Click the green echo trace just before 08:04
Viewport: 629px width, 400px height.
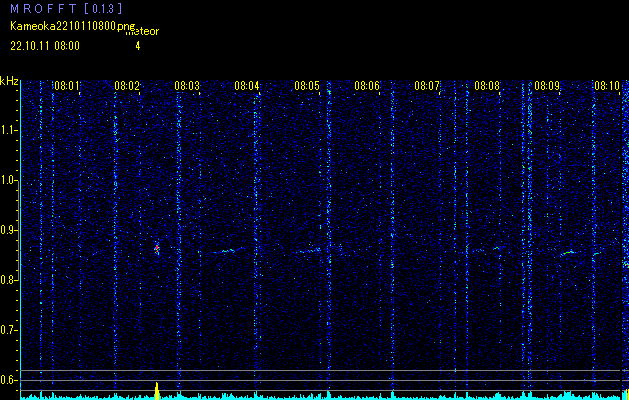point(228,251)
